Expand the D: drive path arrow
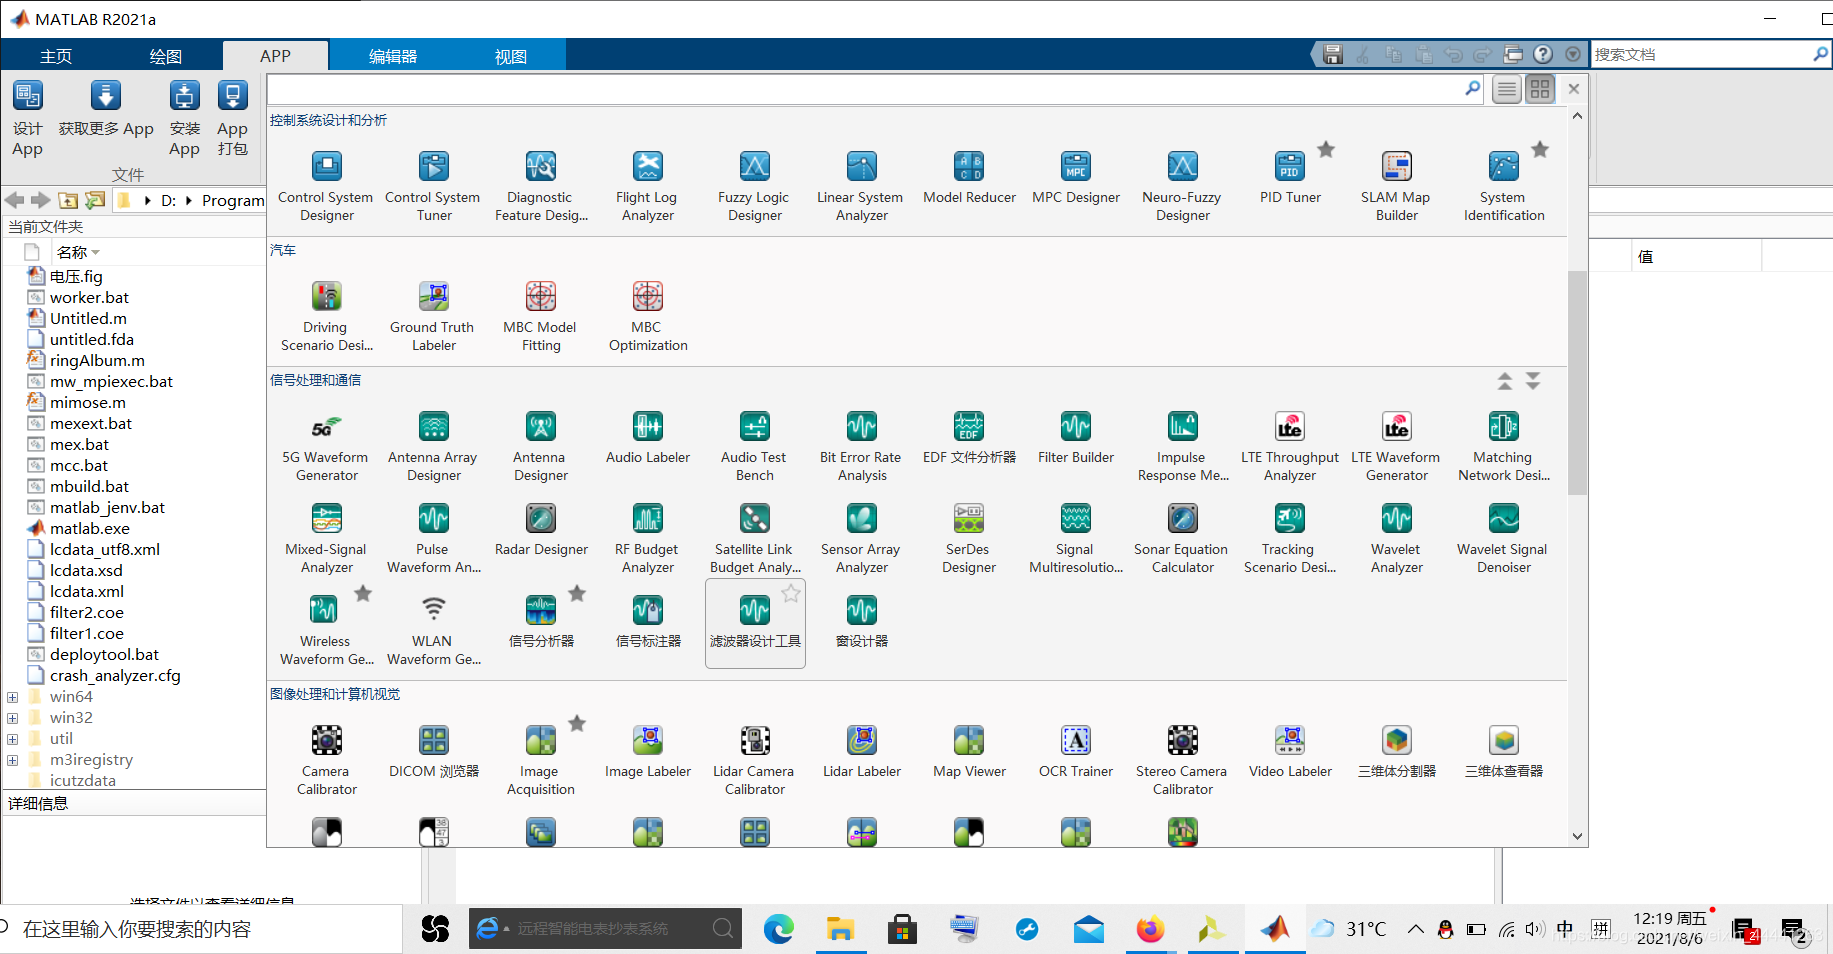 (188, 200)
